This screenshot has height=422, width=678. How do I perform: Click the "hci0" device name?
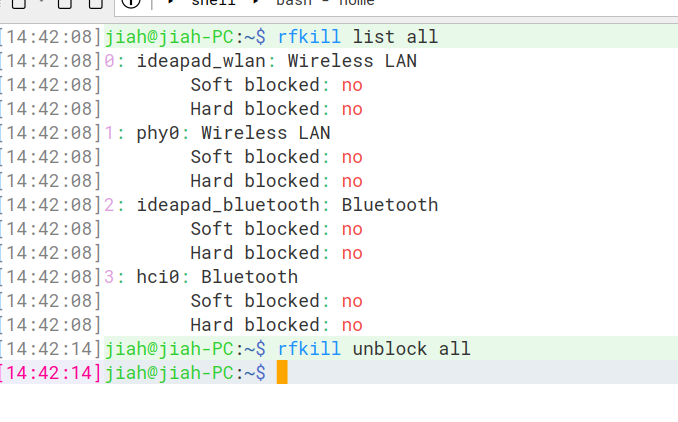(160, 277)
